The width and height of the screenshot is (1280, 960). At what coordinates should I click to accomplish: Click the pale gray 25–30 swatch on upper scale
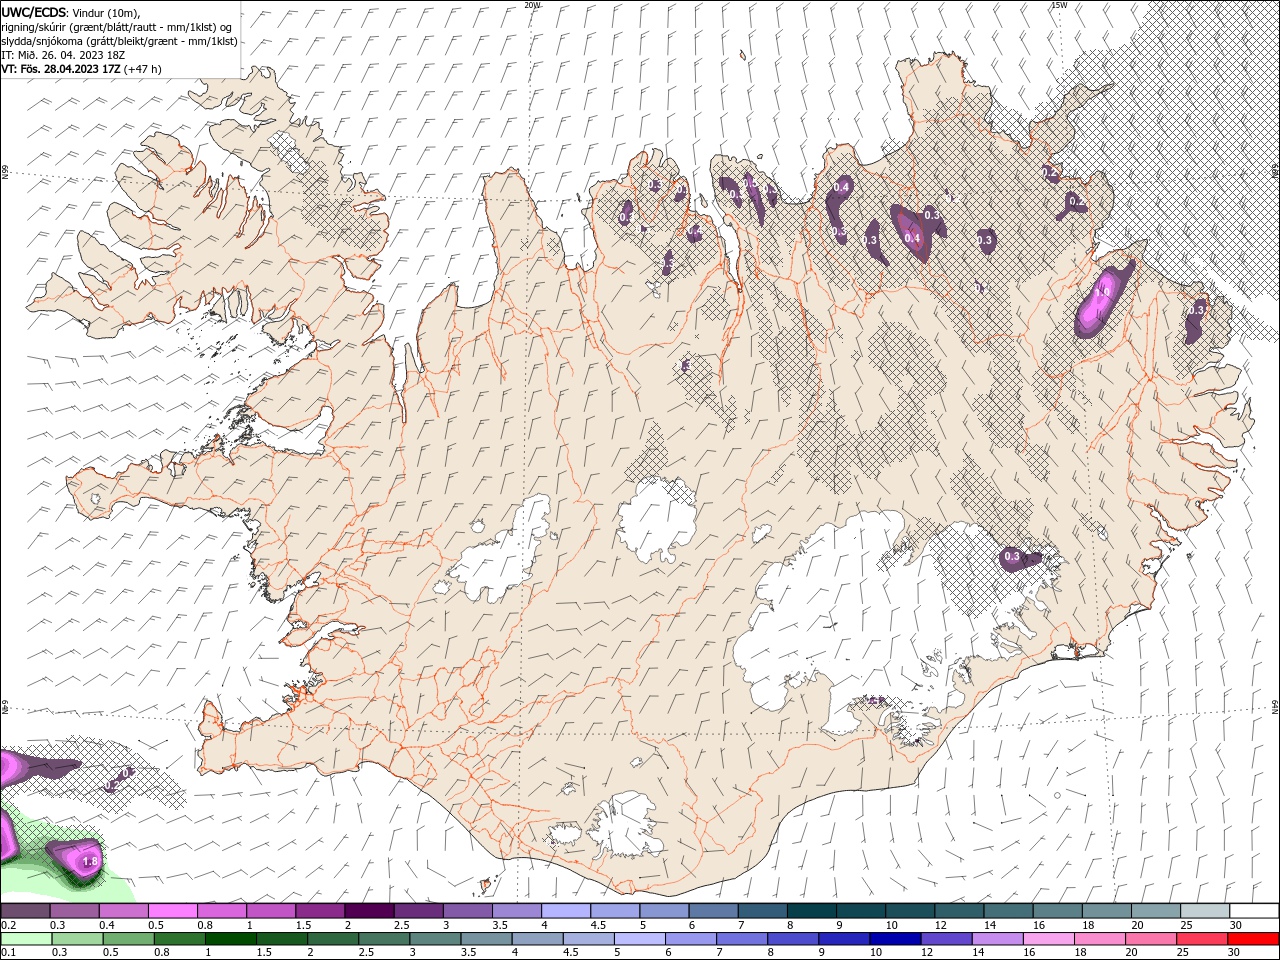(x=1205, y=911)
